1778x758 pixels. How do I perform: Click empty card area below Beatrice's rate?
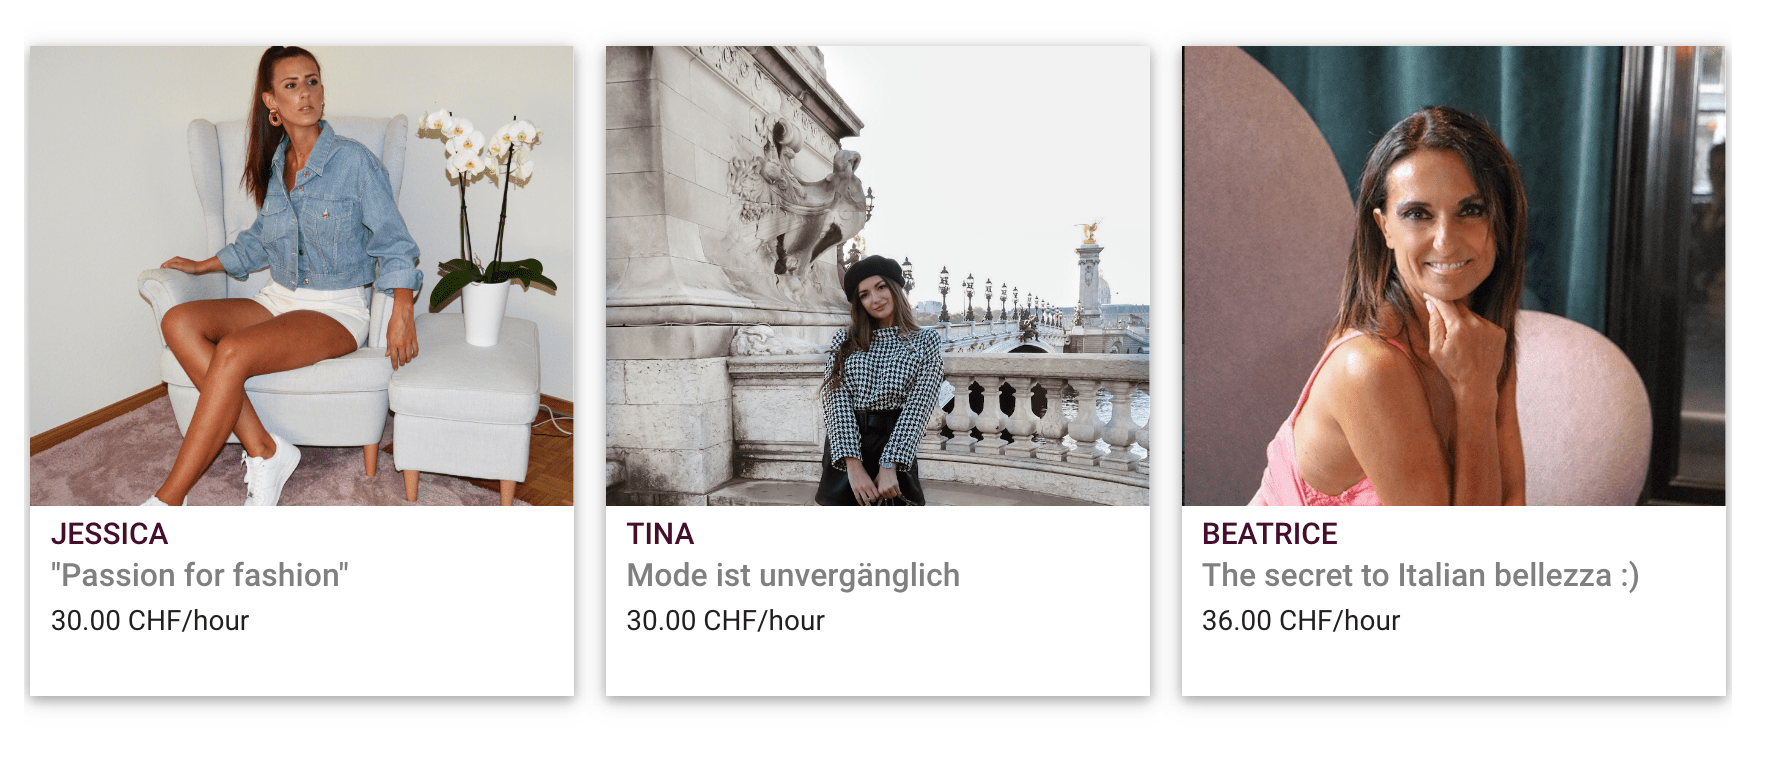pyautogui.click(x=1454, y=667)
